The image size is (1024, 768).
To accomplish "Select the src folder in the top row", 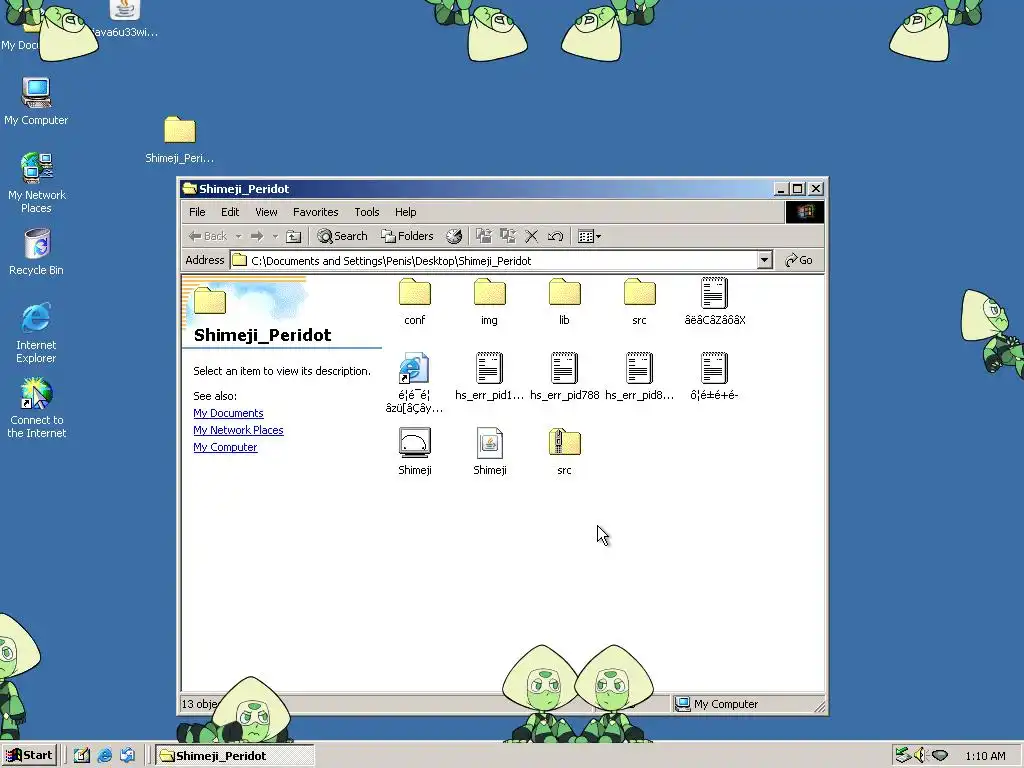I will click(x=639, y=302).
